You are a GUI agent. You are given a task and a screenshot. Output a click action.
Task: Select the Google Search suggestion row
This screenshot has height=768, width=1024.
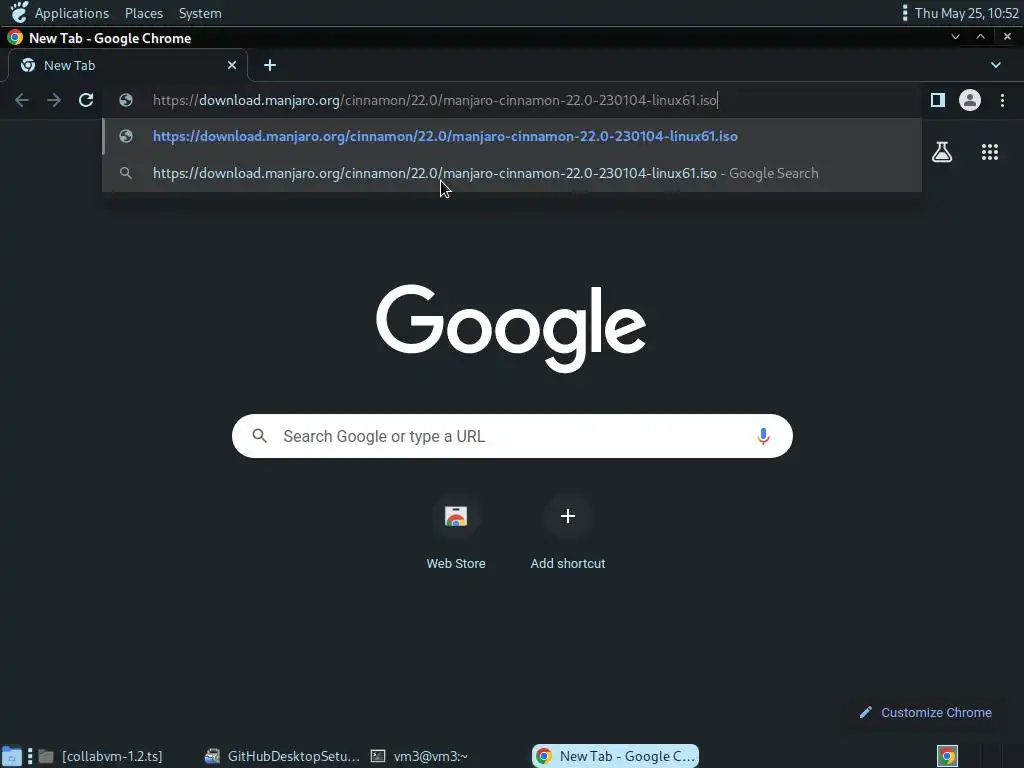pyautogui.click(x=512, y=173)
